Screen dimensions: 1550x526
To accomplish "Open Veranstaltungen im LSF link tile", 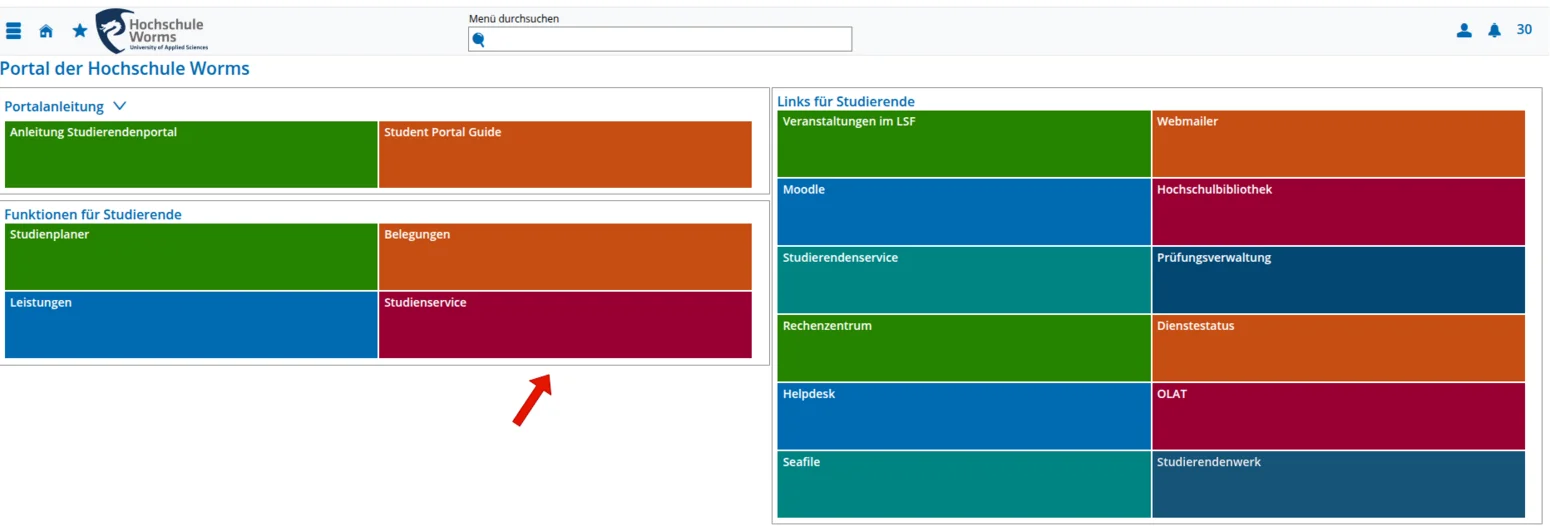I will tap(964, 143).
